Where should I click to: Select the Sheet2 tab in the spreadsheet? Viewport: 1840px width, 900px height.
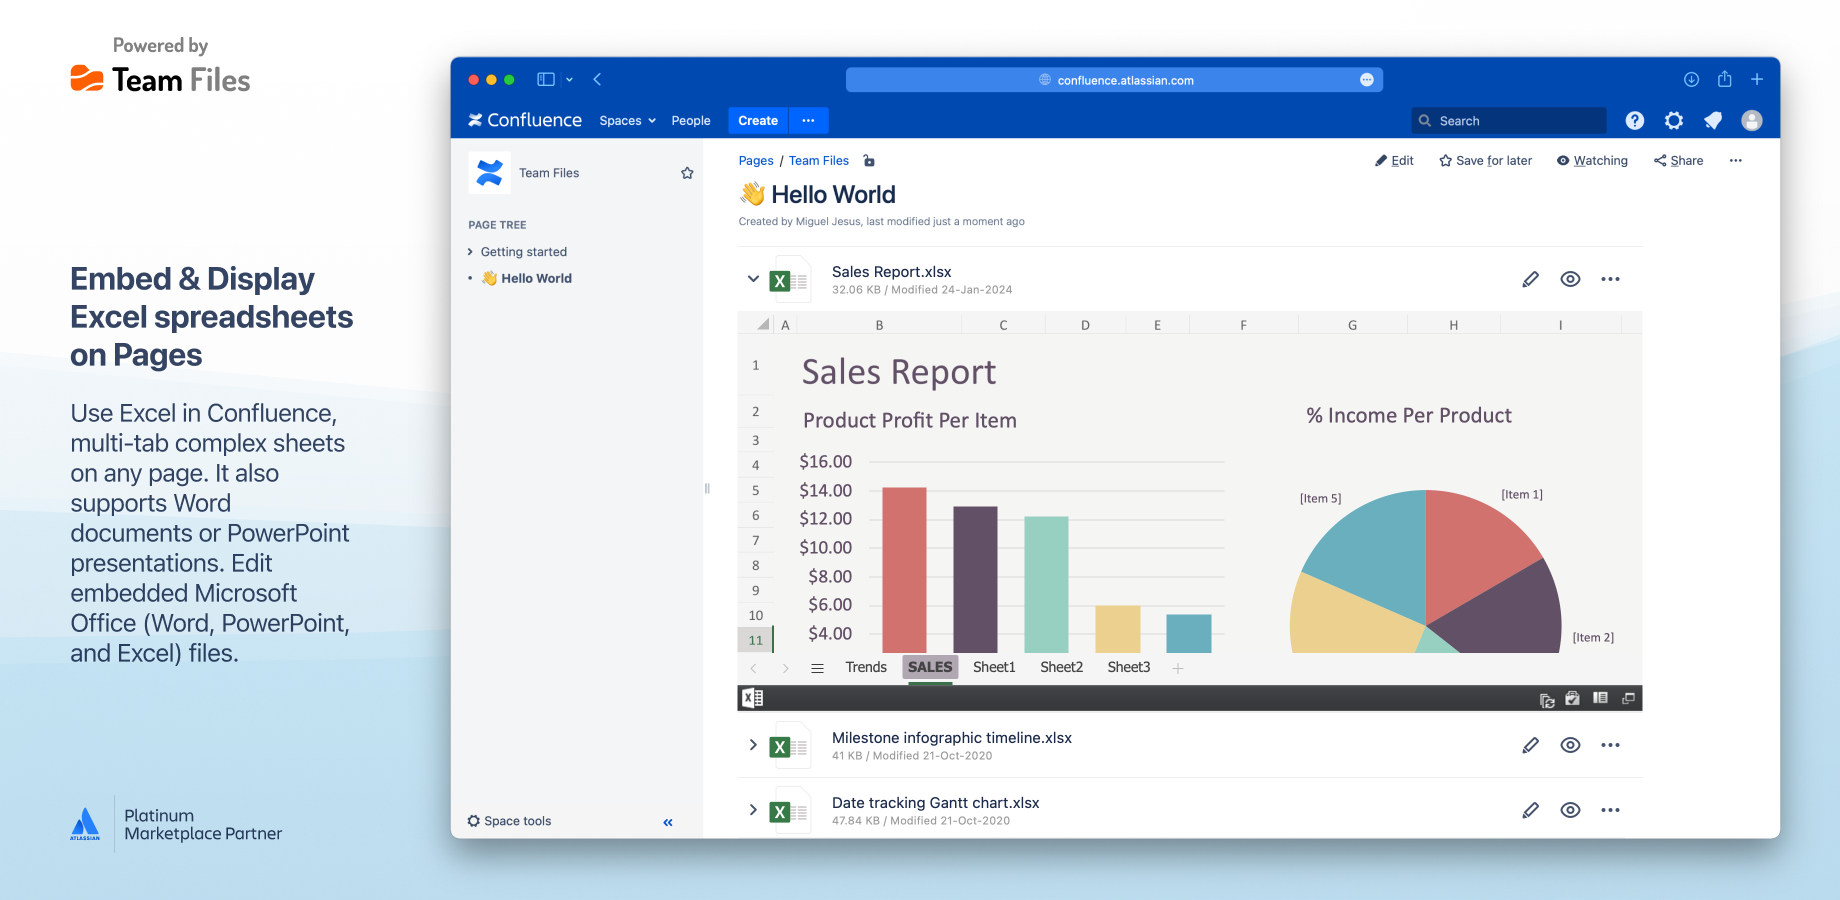[1060, 667]
